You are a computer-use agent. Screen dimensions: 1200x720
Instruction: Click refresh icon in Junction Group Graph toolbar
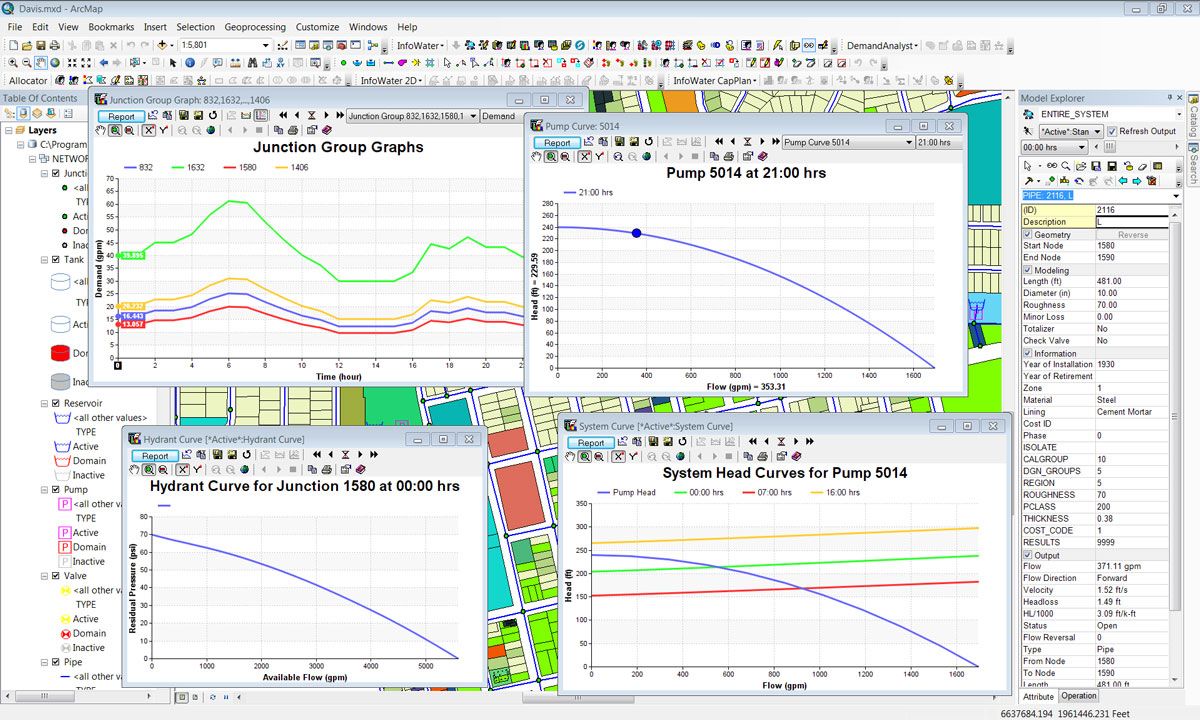(x=214, y=116)
